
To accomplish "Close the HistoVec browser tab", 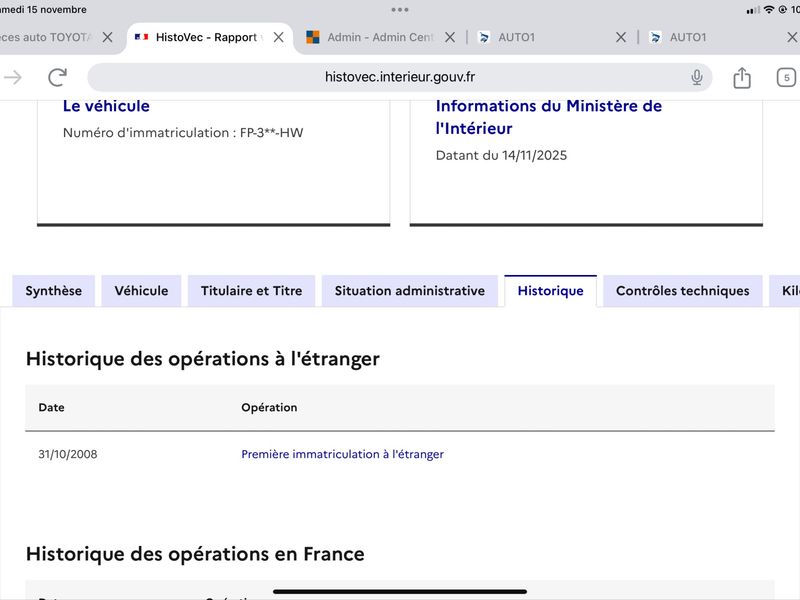I will pyautogui.click(x=279, y=37).
